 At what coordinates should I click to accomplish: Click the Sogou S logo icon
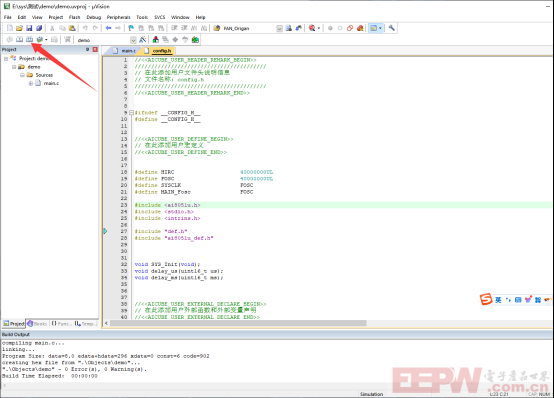(486, 299)
